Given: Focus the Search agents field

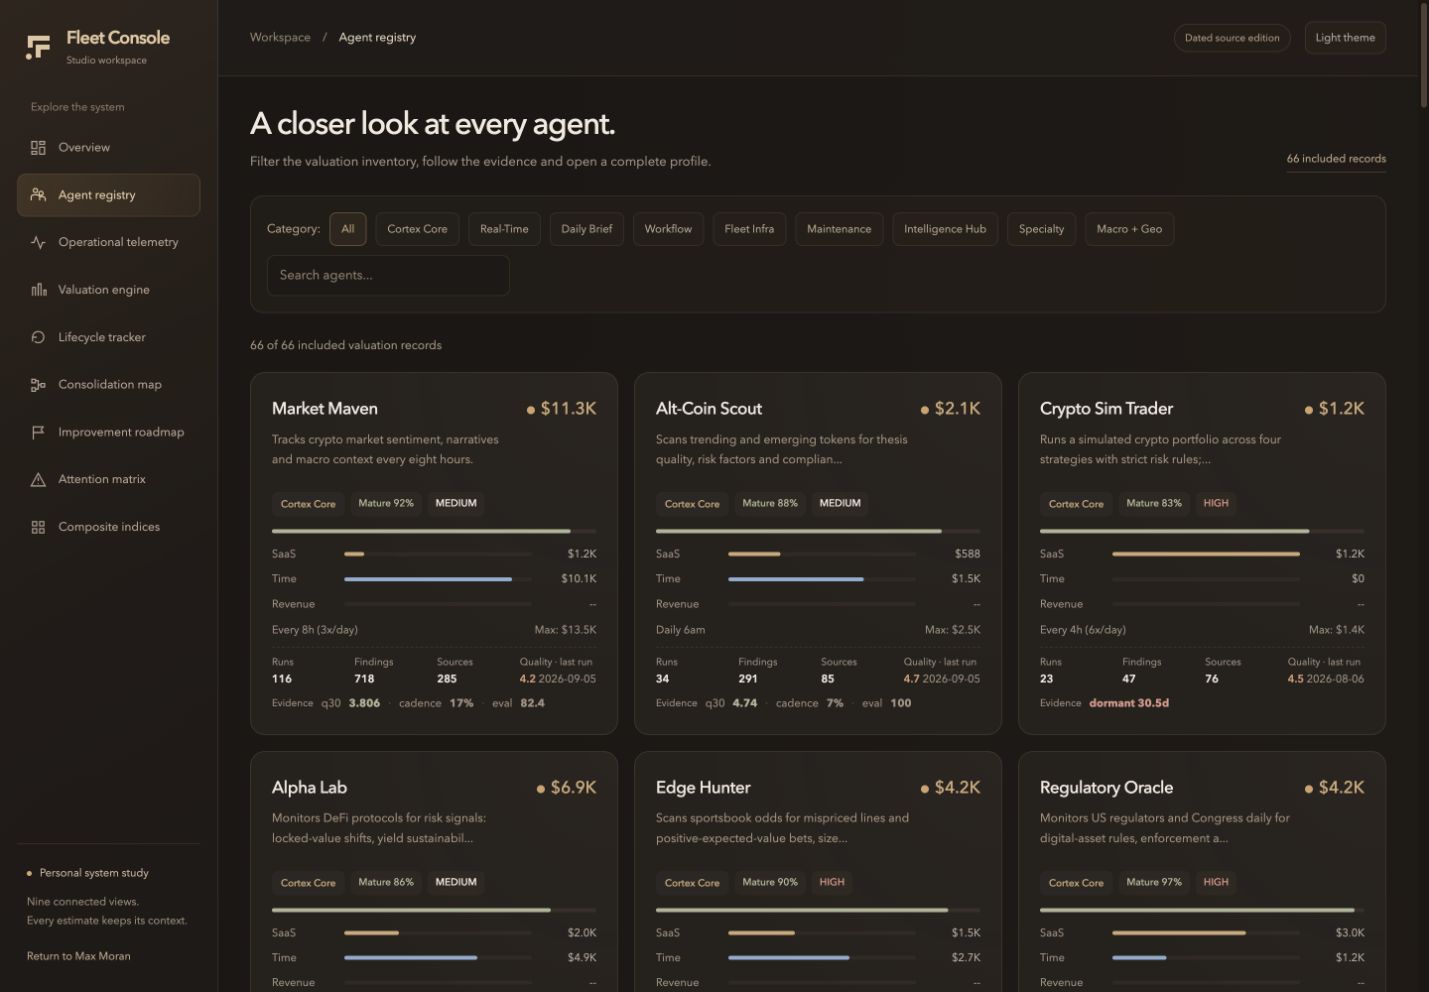Looking at the screenshot, I should pyautogui.click(x=388, y=275).
